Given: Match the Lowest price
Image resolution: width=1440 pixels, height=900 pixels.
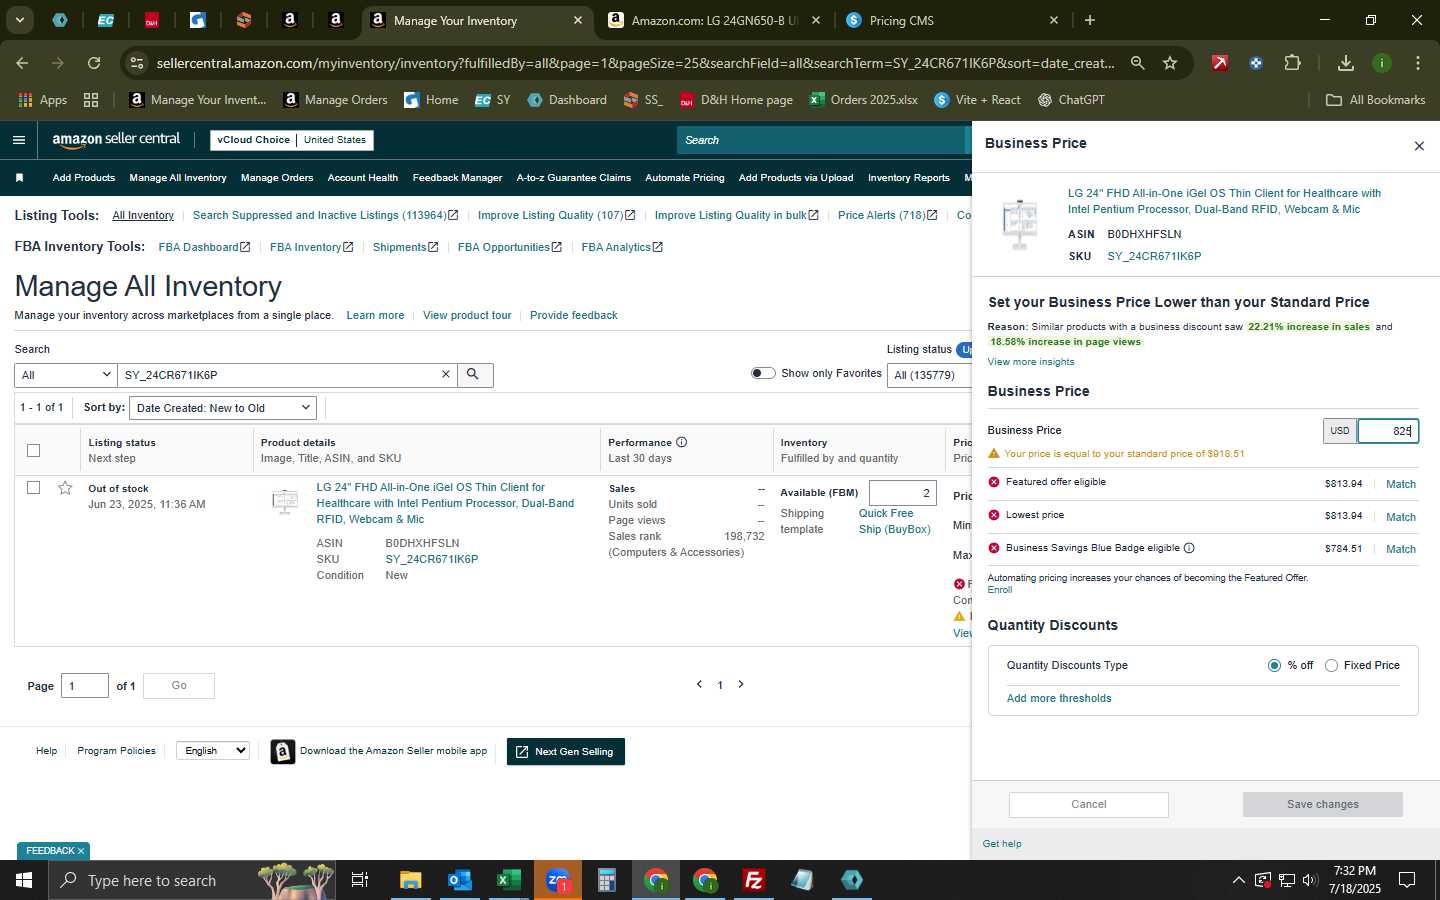Looking at the screenshot, I should 1400,517.
